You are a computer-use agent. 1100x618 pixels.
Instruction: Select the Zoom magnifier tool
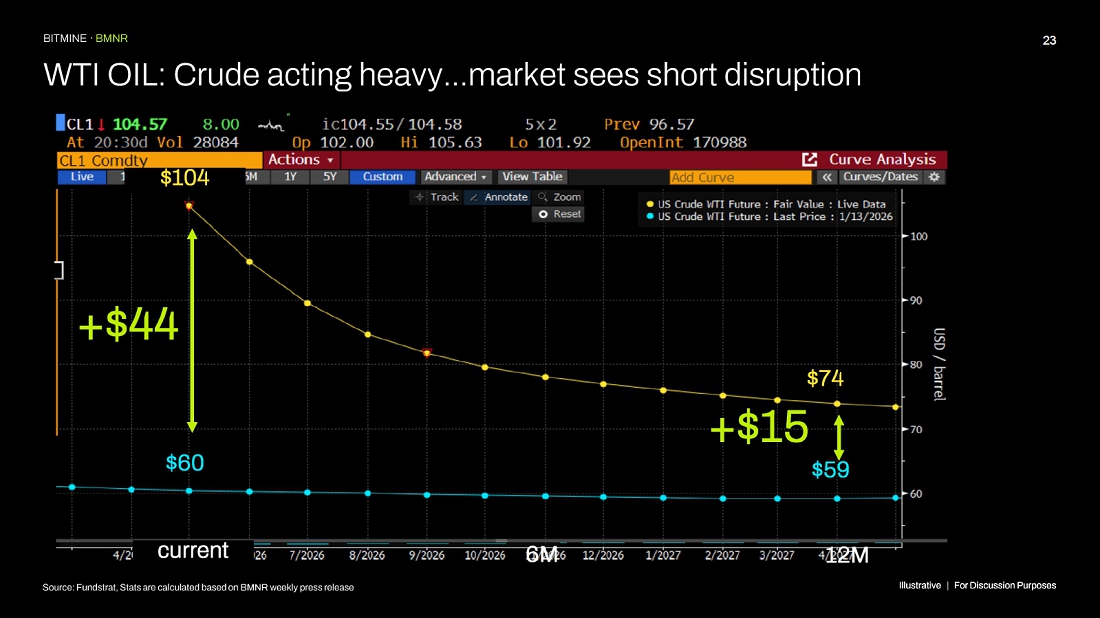point(559,197)
